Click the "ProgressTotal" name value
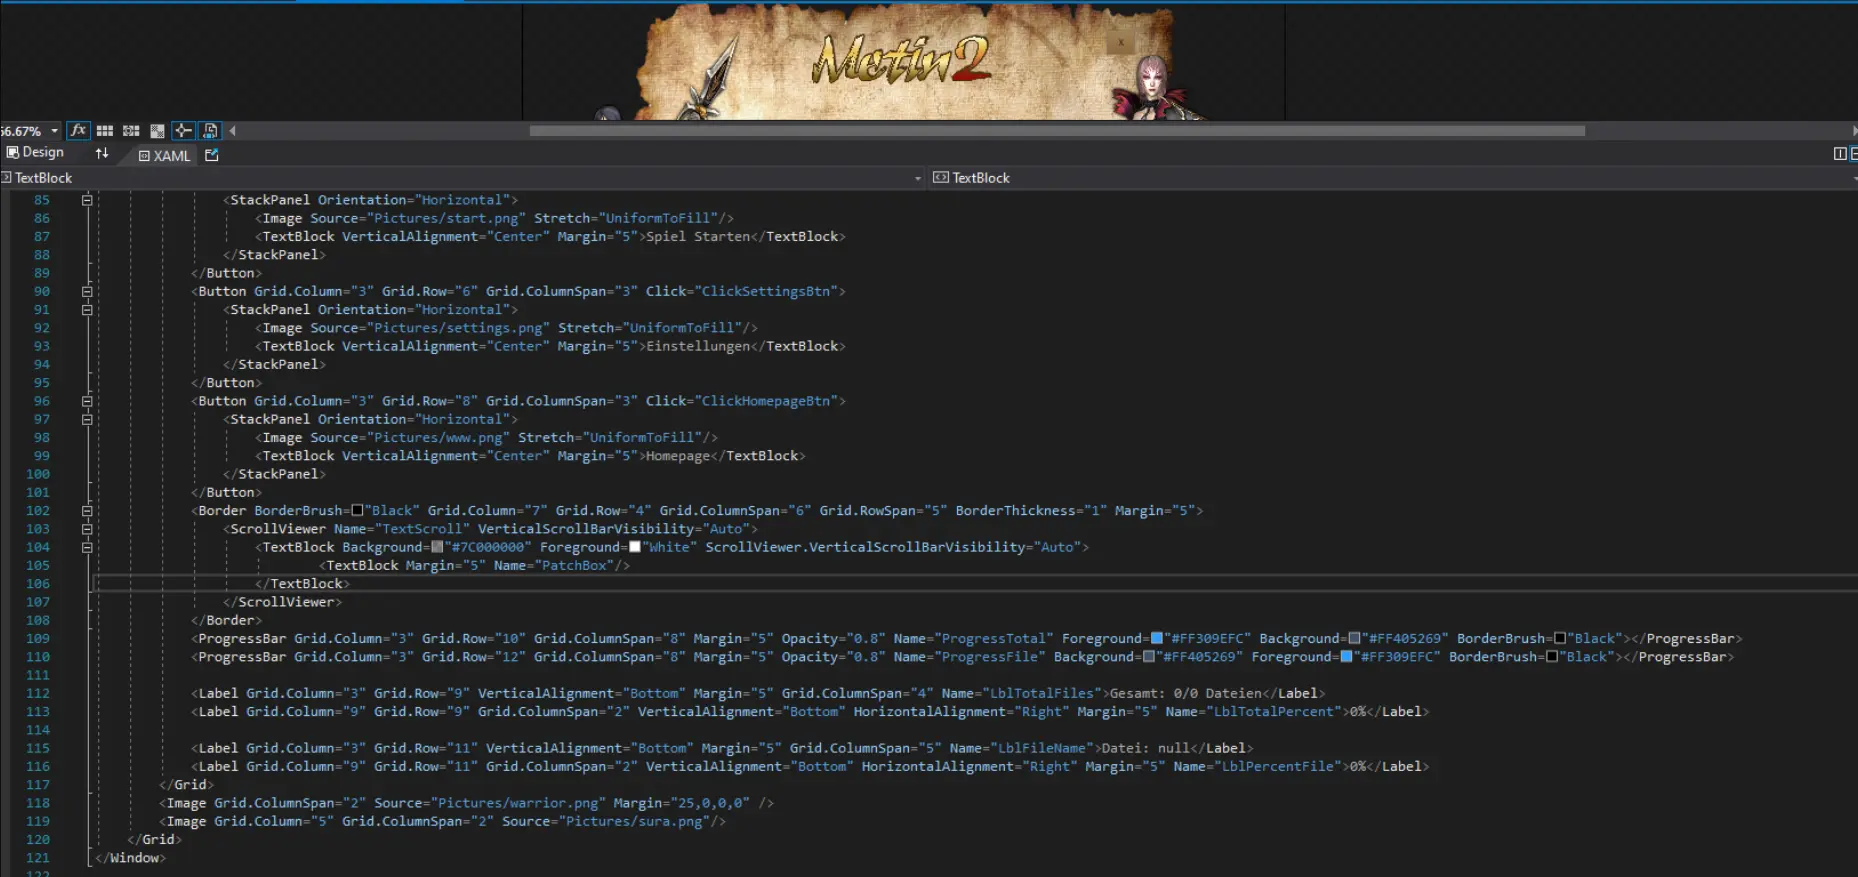 click(x=994, y=639)
